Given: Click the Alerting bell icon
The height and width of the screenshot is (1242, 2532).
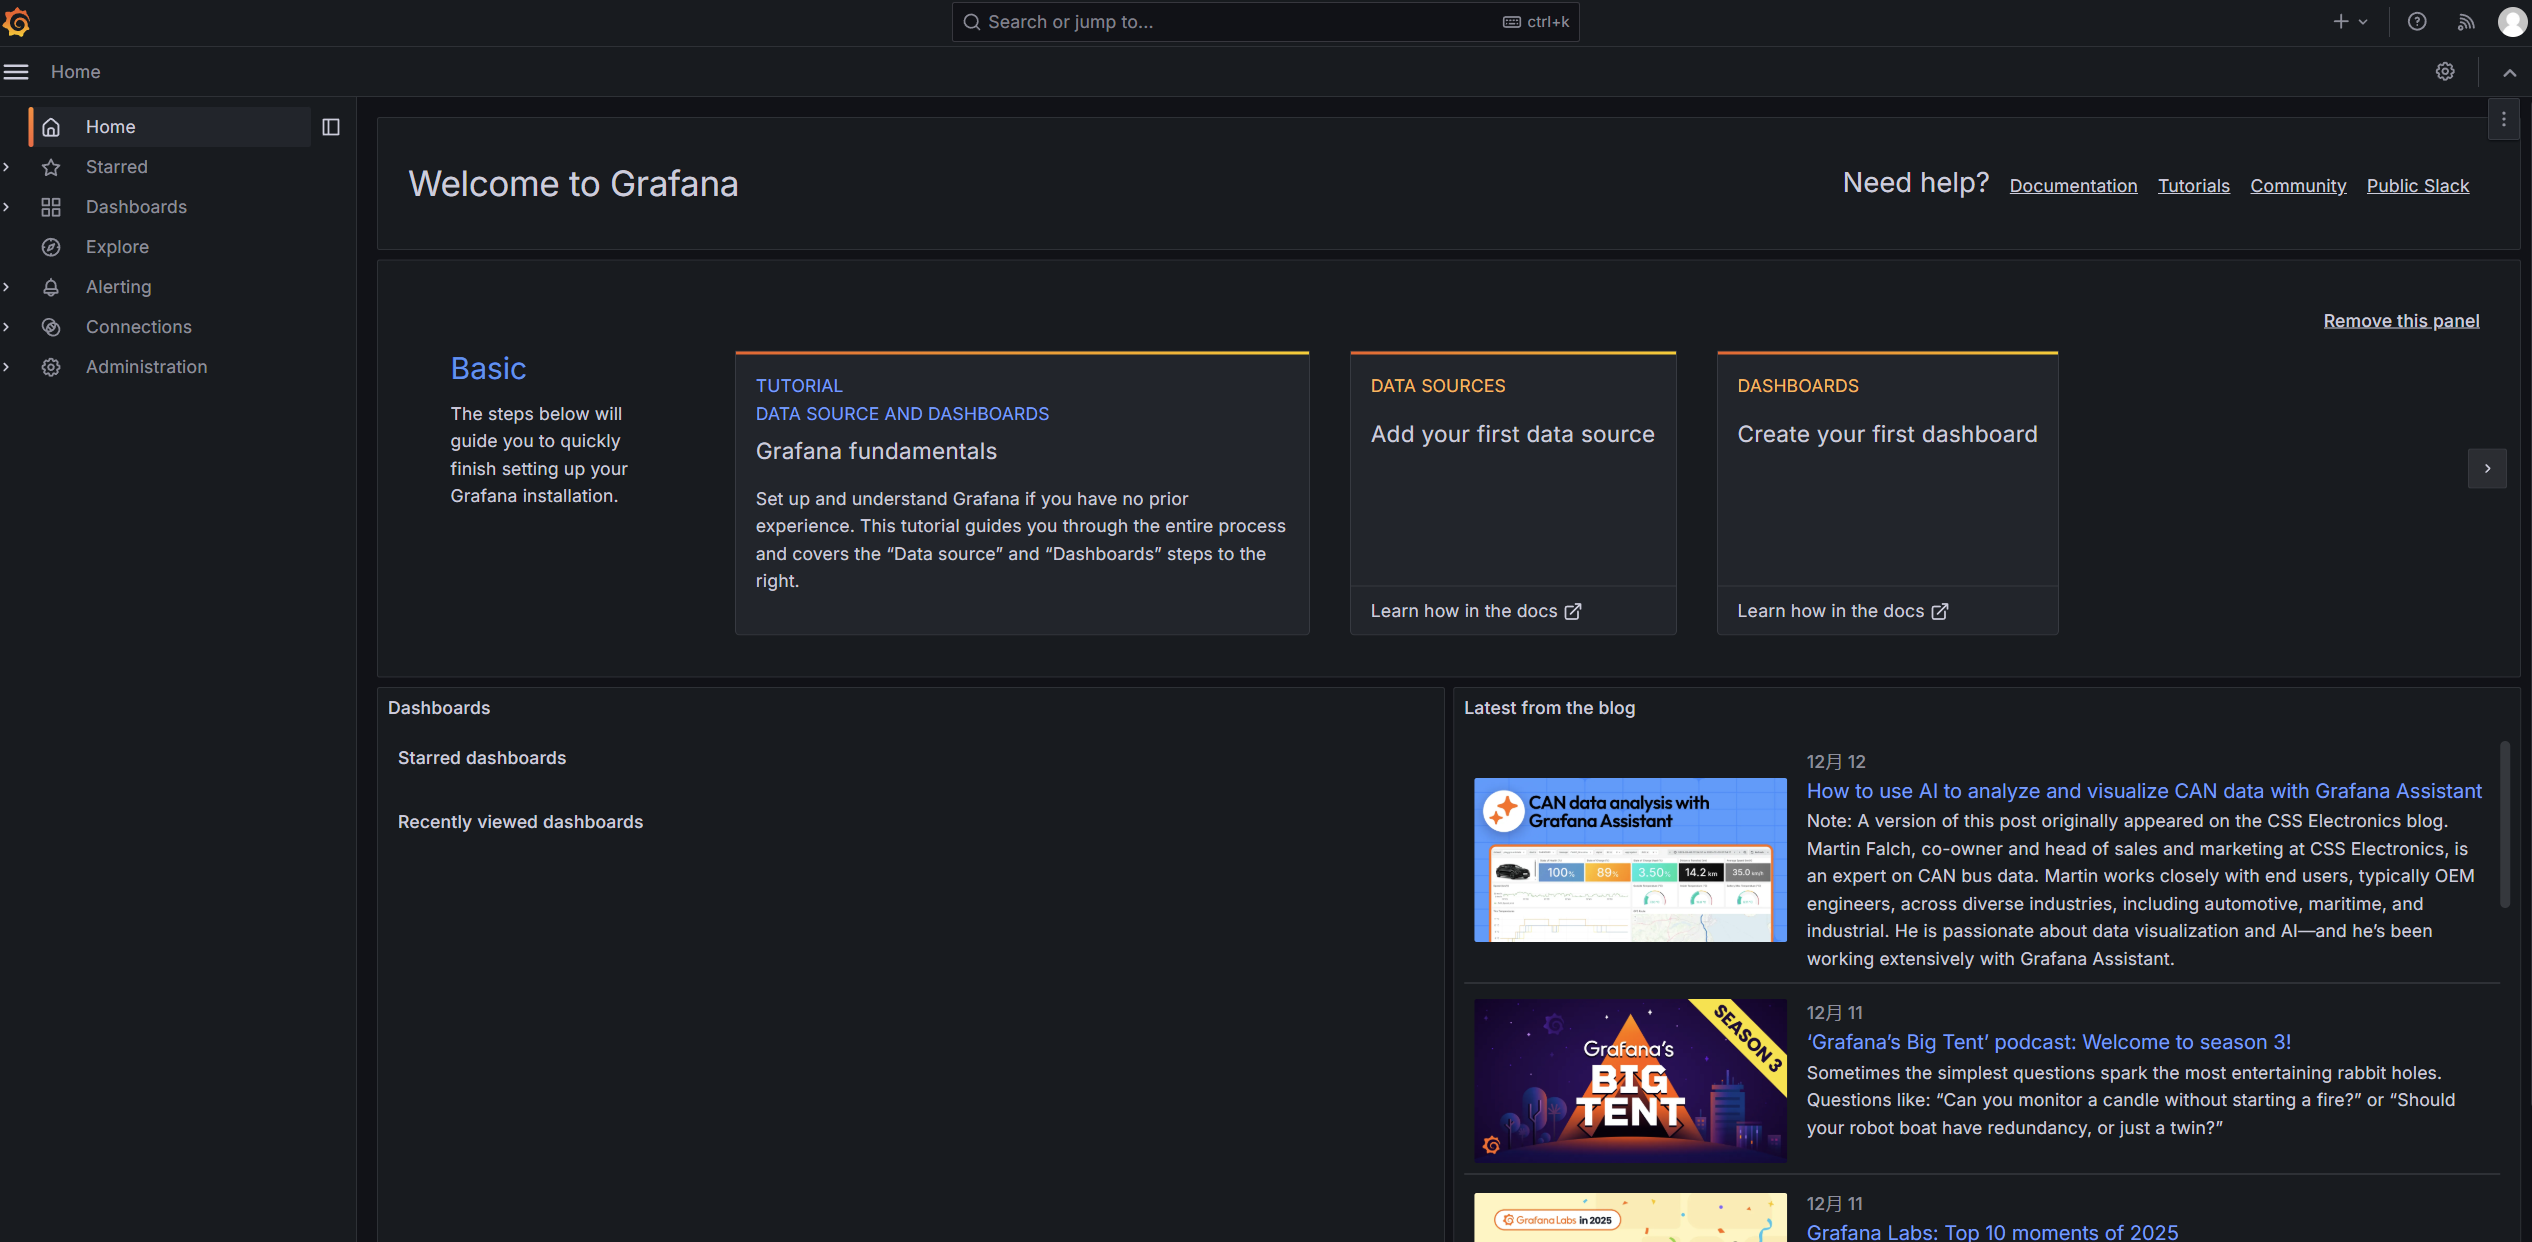Looking at the screenshot, I should [x=51, y=287].
